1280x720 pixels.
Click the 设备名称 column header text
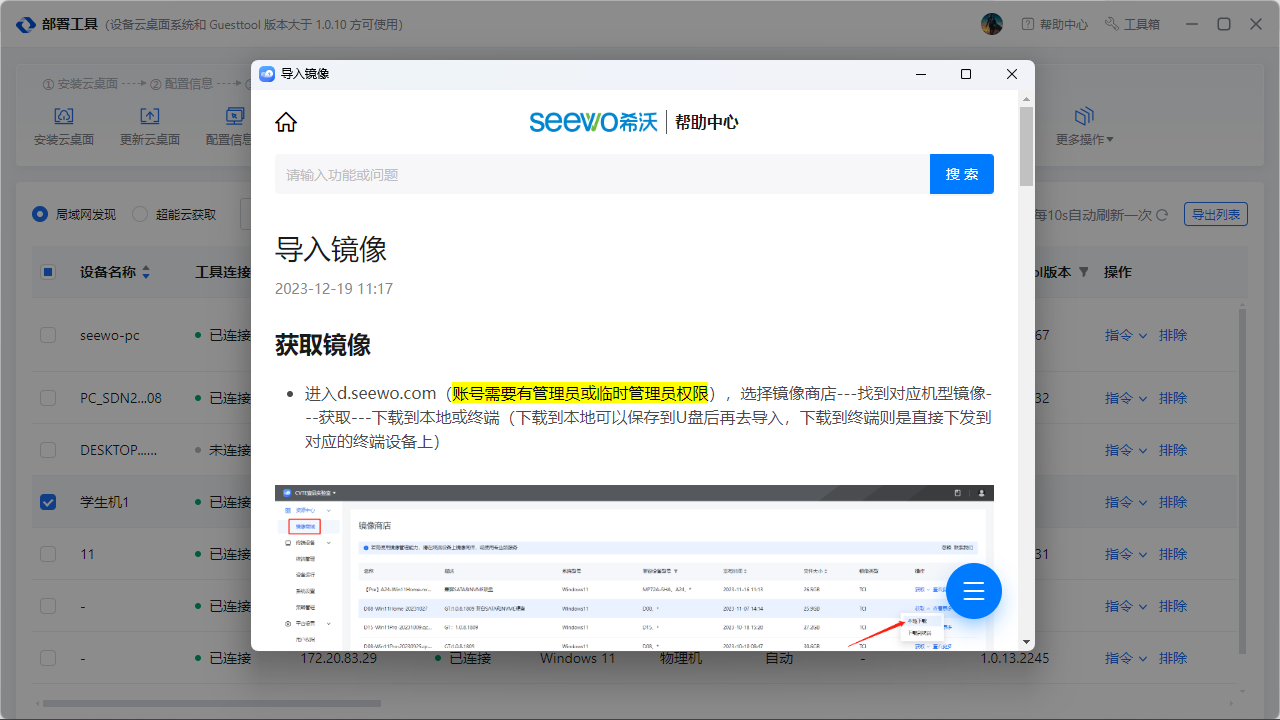(108, 272)
